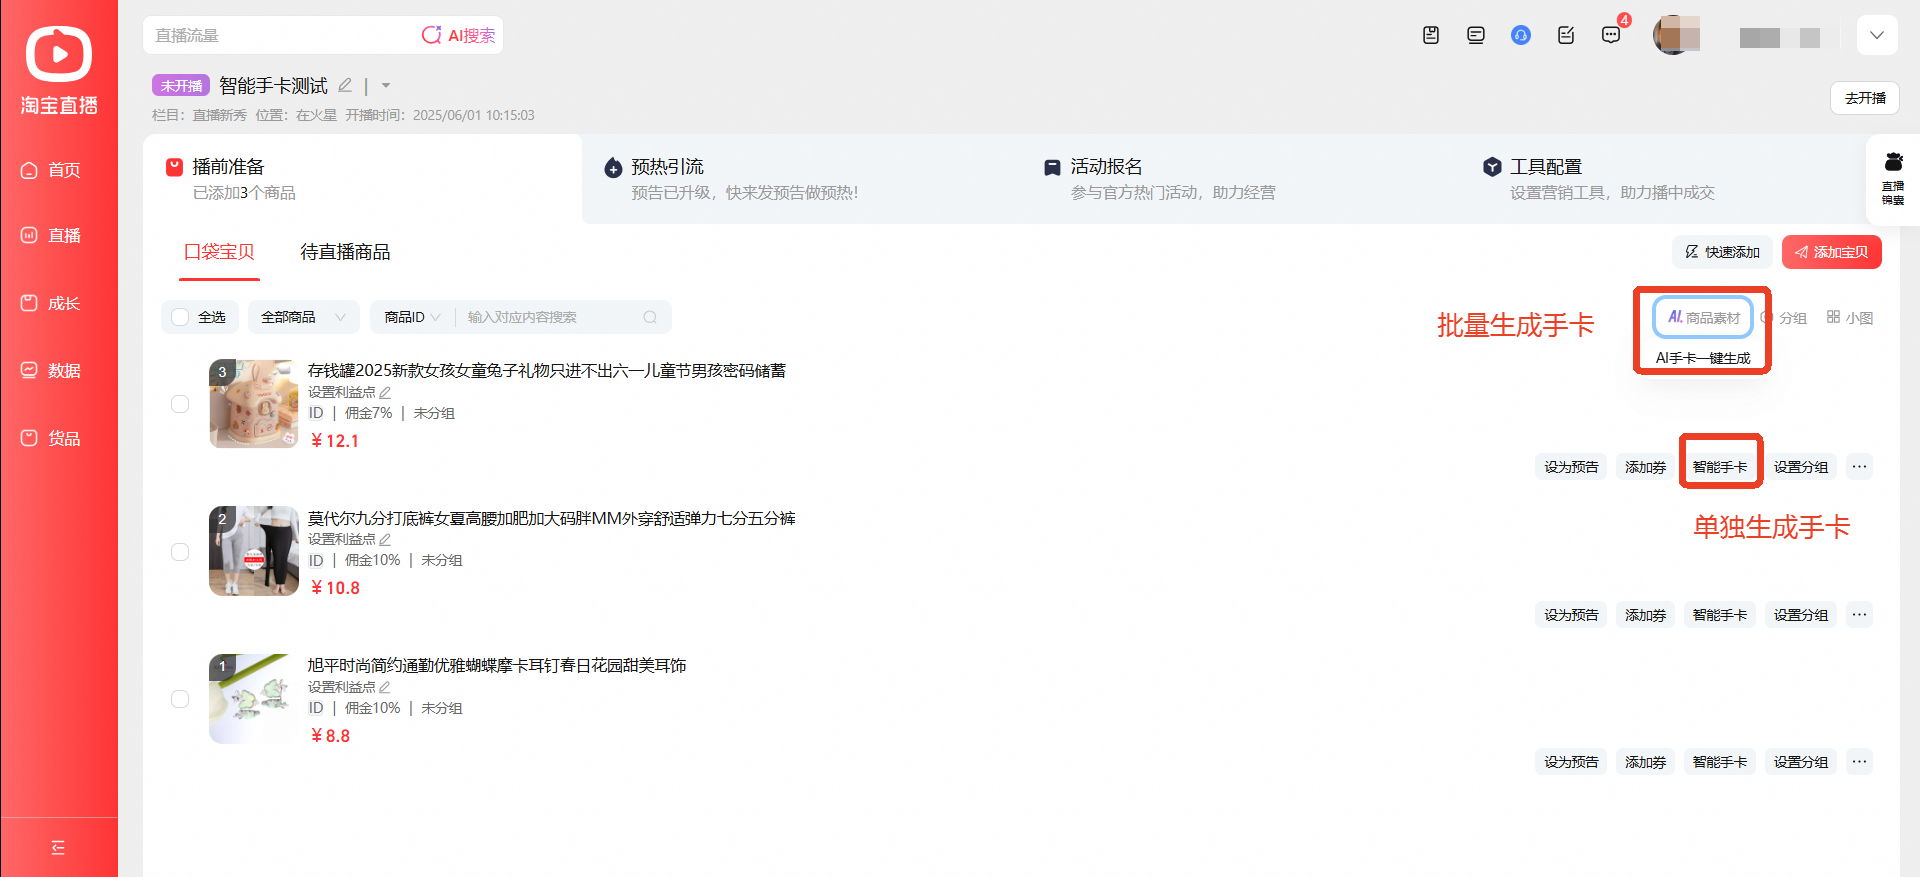Open the 播前准备 step tab
The image size is (1920, 877).
pos(363,179)
